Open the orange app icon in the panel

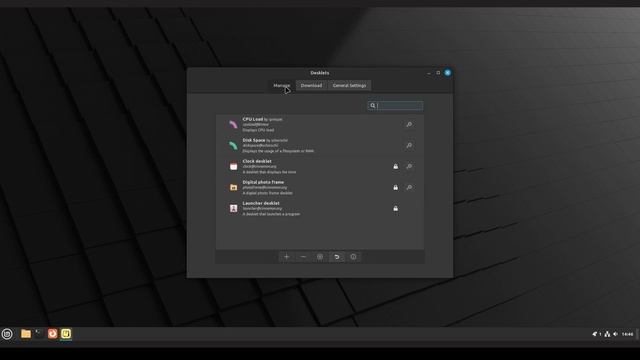click(53, 334)
